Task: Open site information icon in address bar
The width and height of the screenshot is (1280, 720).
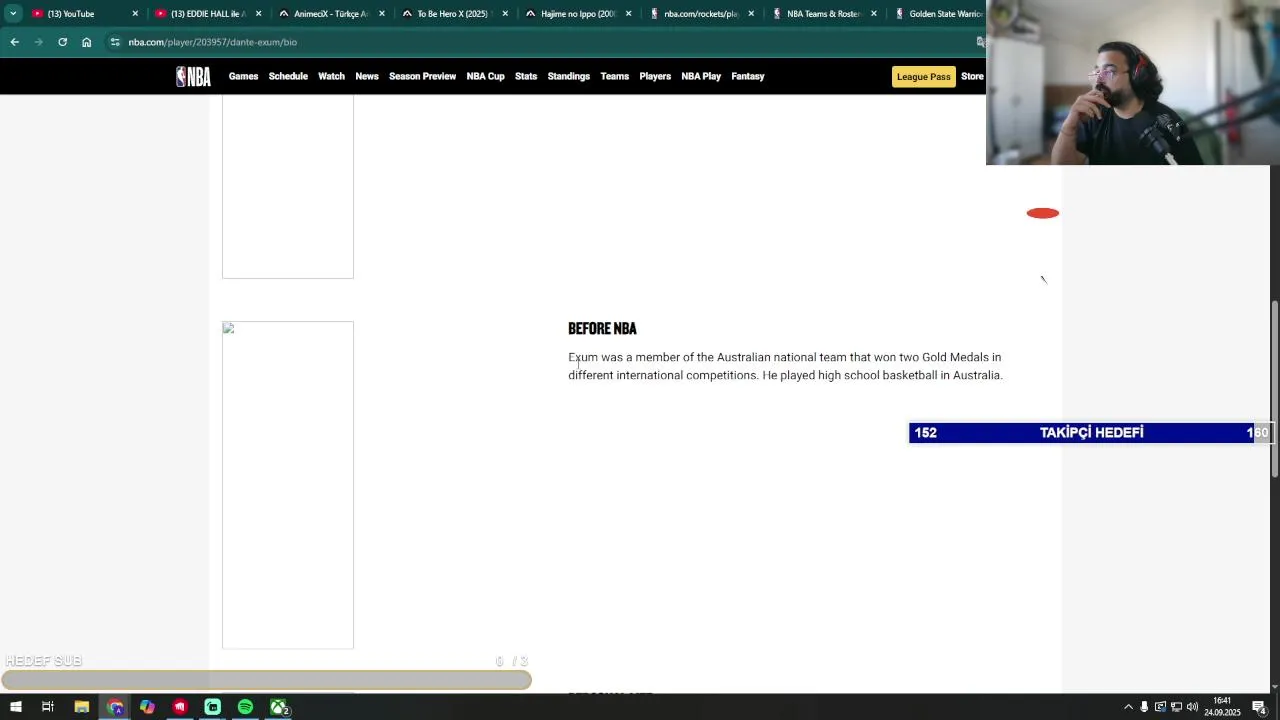Action: (115, 42)
